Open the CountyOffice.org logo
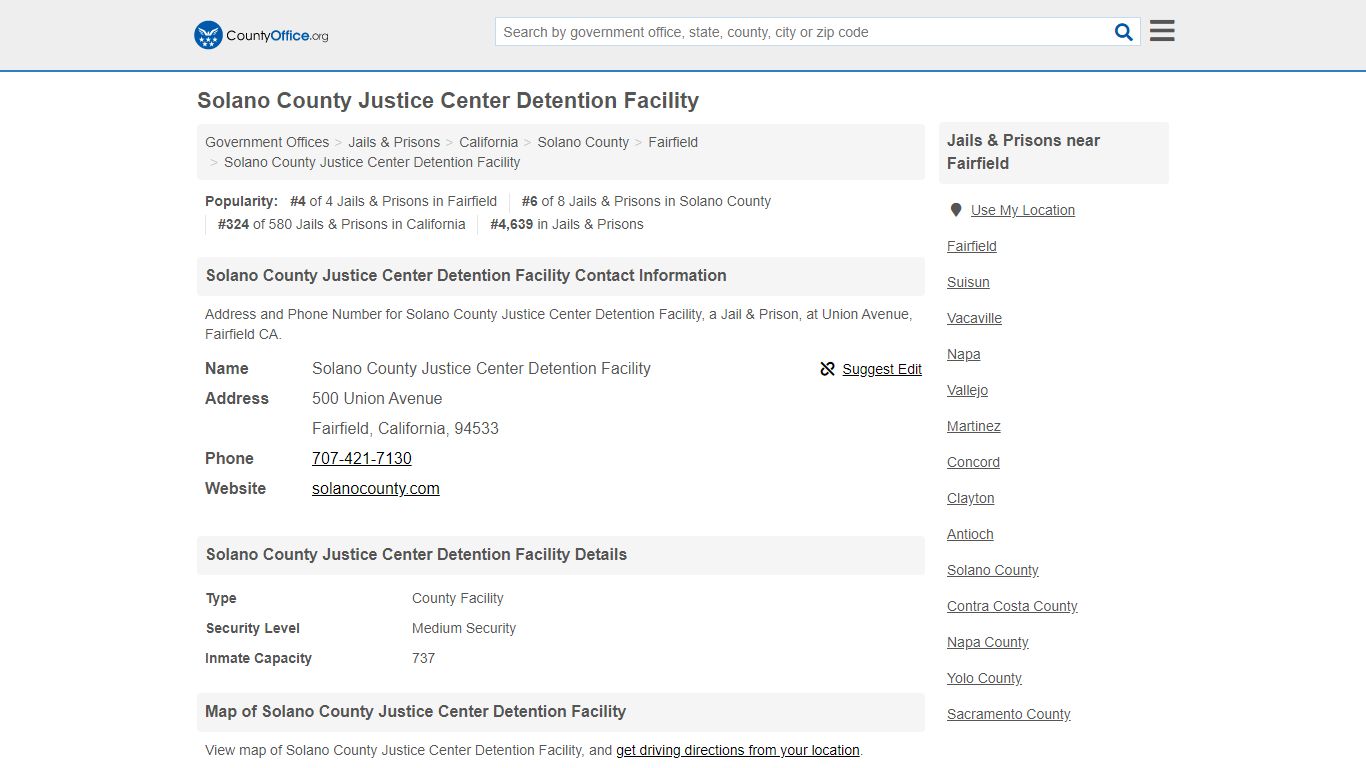 [x=261, y=35]
